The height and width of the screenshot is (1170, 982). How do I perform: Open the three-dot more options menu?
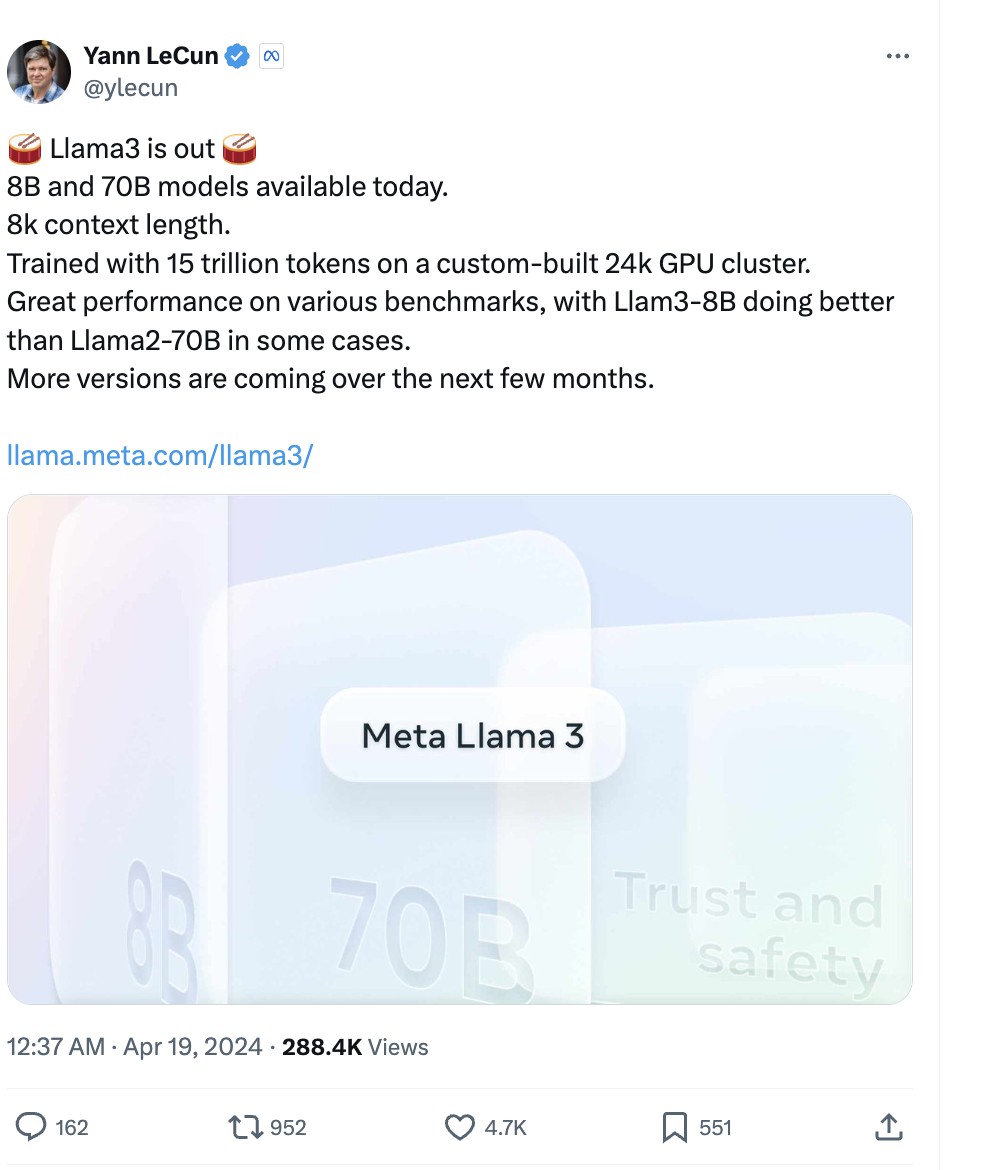coord(898,57)
